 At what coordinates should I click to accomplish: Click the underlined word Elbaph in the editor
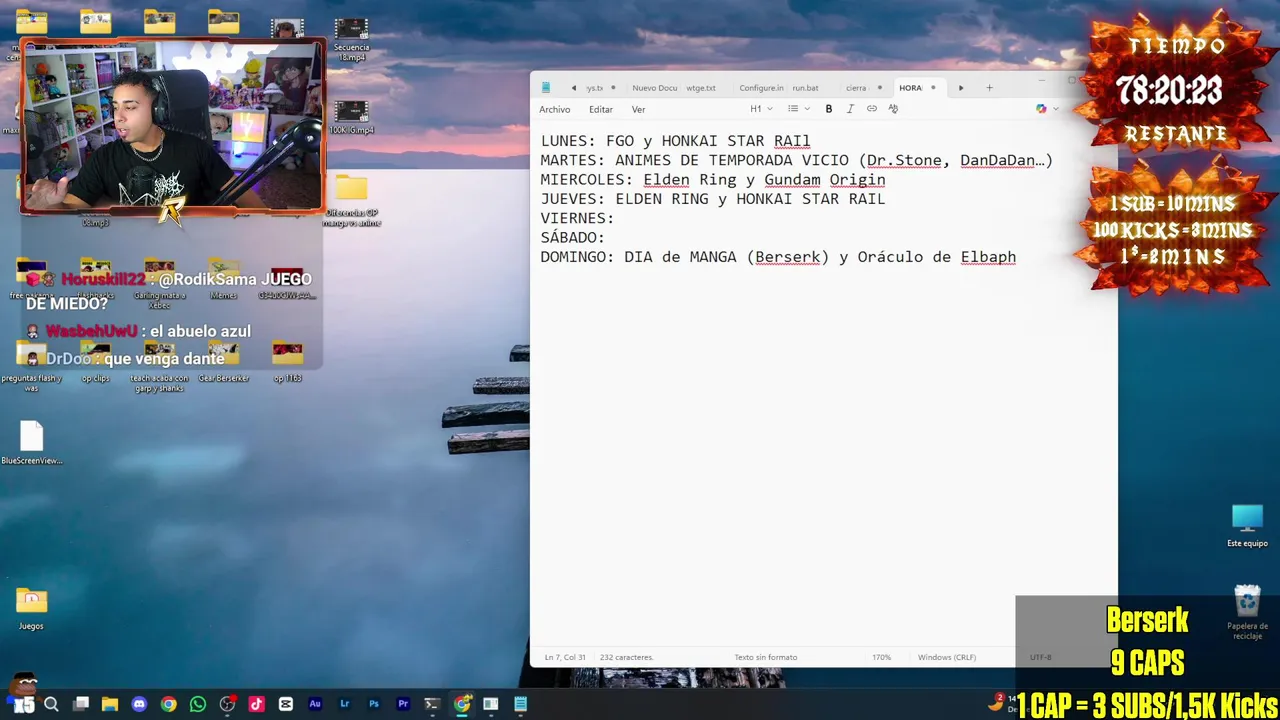[988, 257]
